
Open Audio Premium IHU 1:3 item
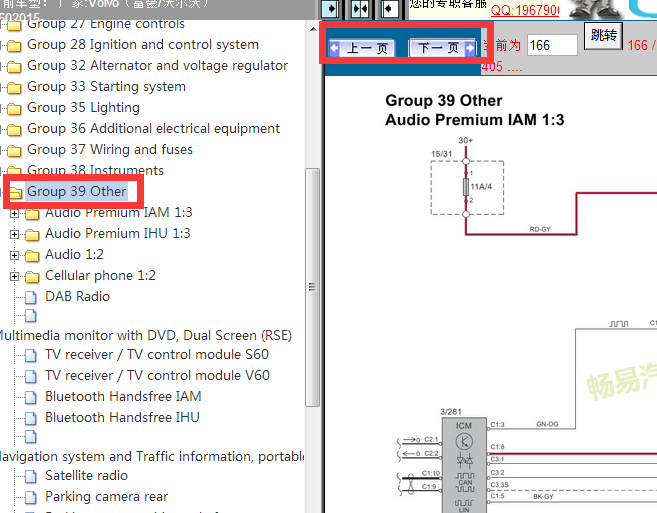pos(118,233)
